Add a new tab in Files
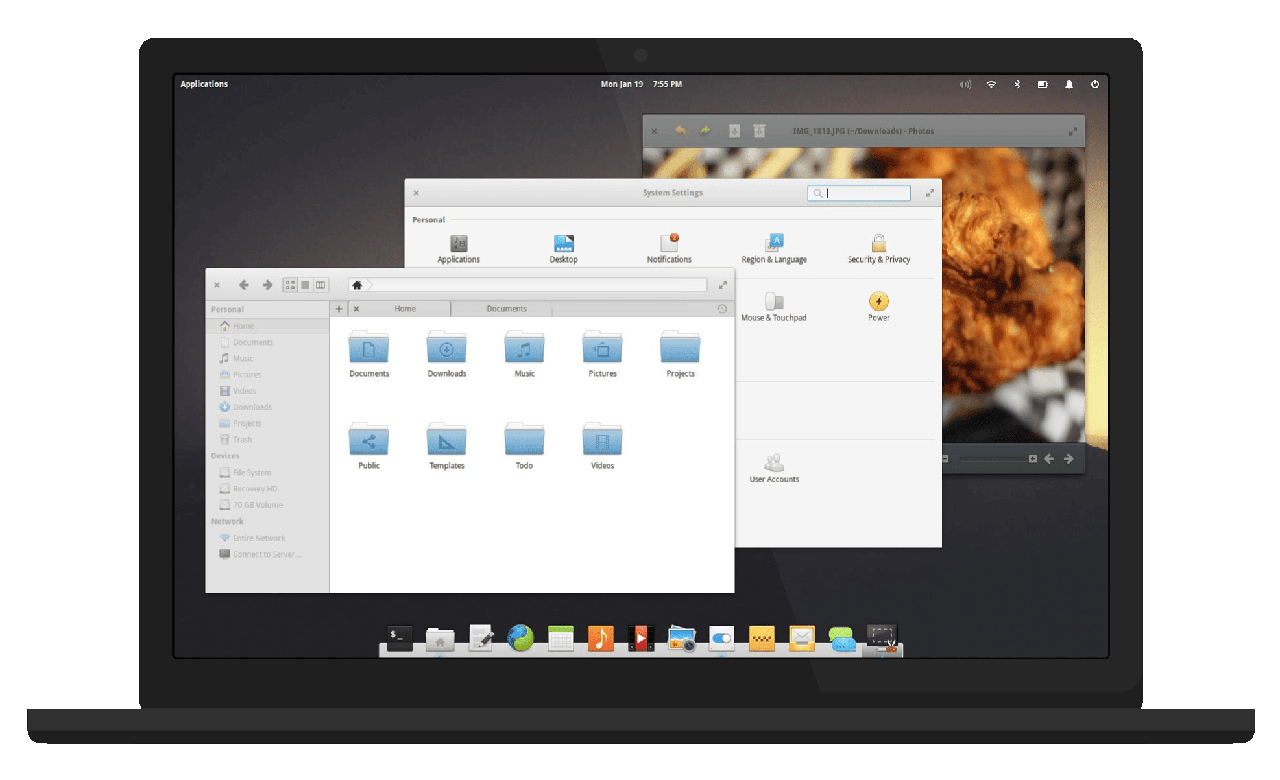This screenshot has height=780, width=1280. 339,309
